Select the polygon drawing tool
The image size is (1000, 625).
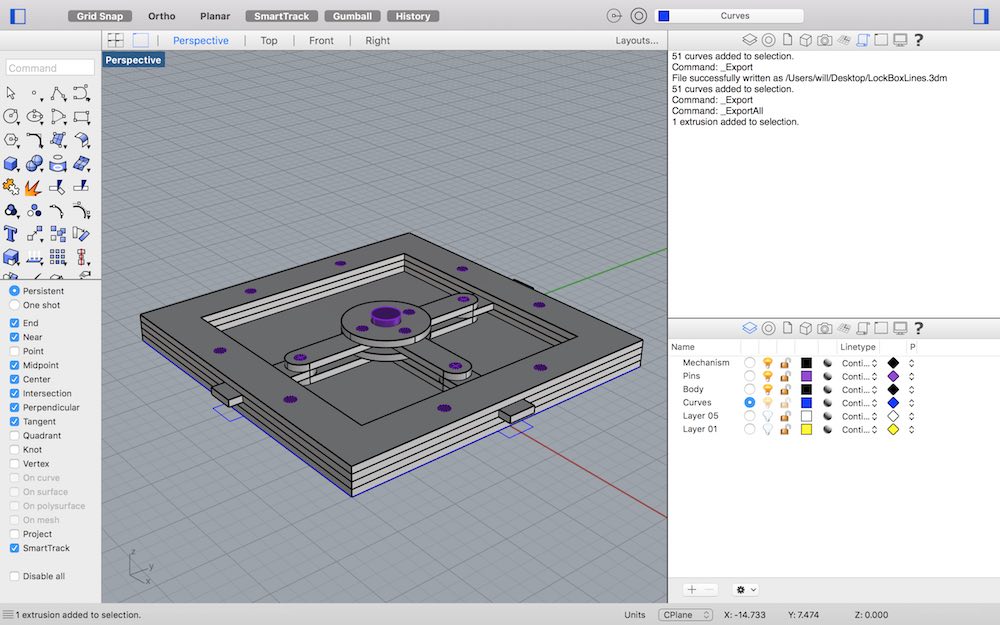[11, 140]
